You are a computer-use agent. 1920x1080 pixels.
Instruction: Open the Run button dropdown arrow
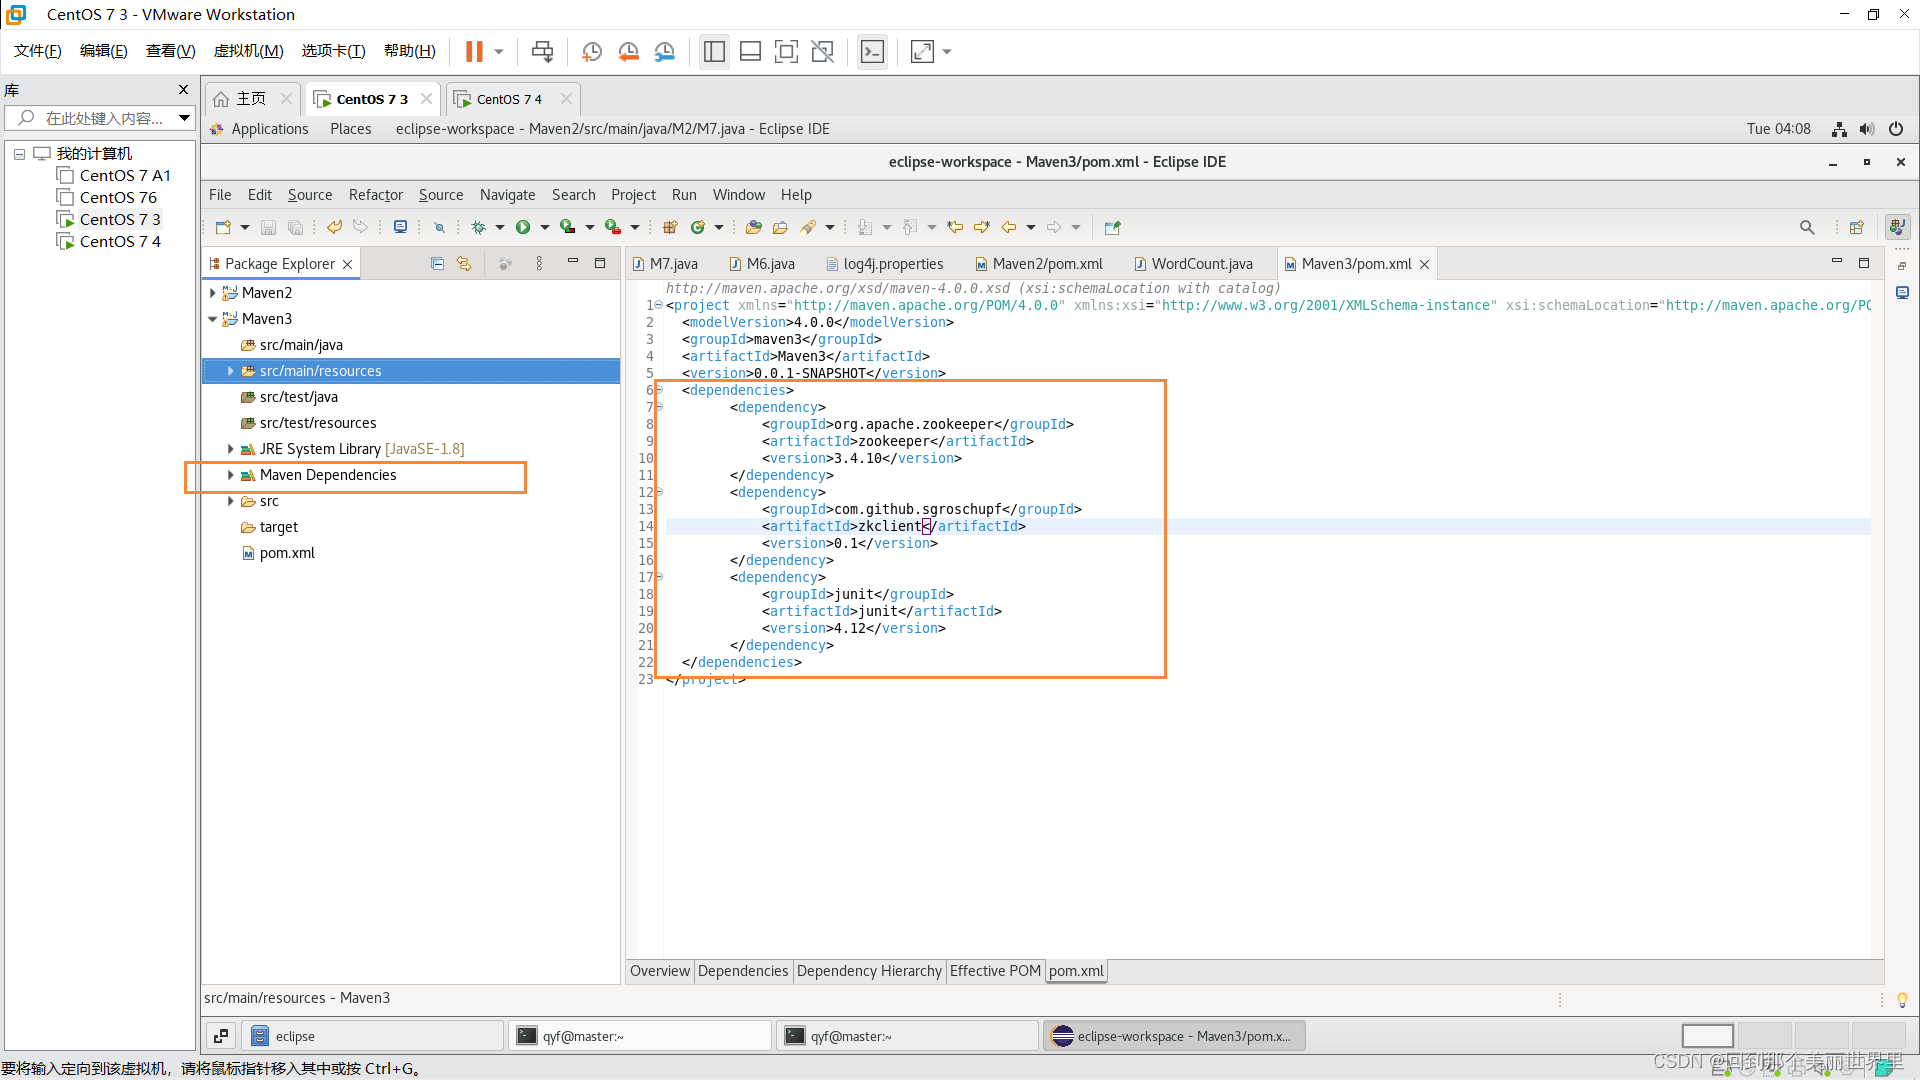pos(544,227)
